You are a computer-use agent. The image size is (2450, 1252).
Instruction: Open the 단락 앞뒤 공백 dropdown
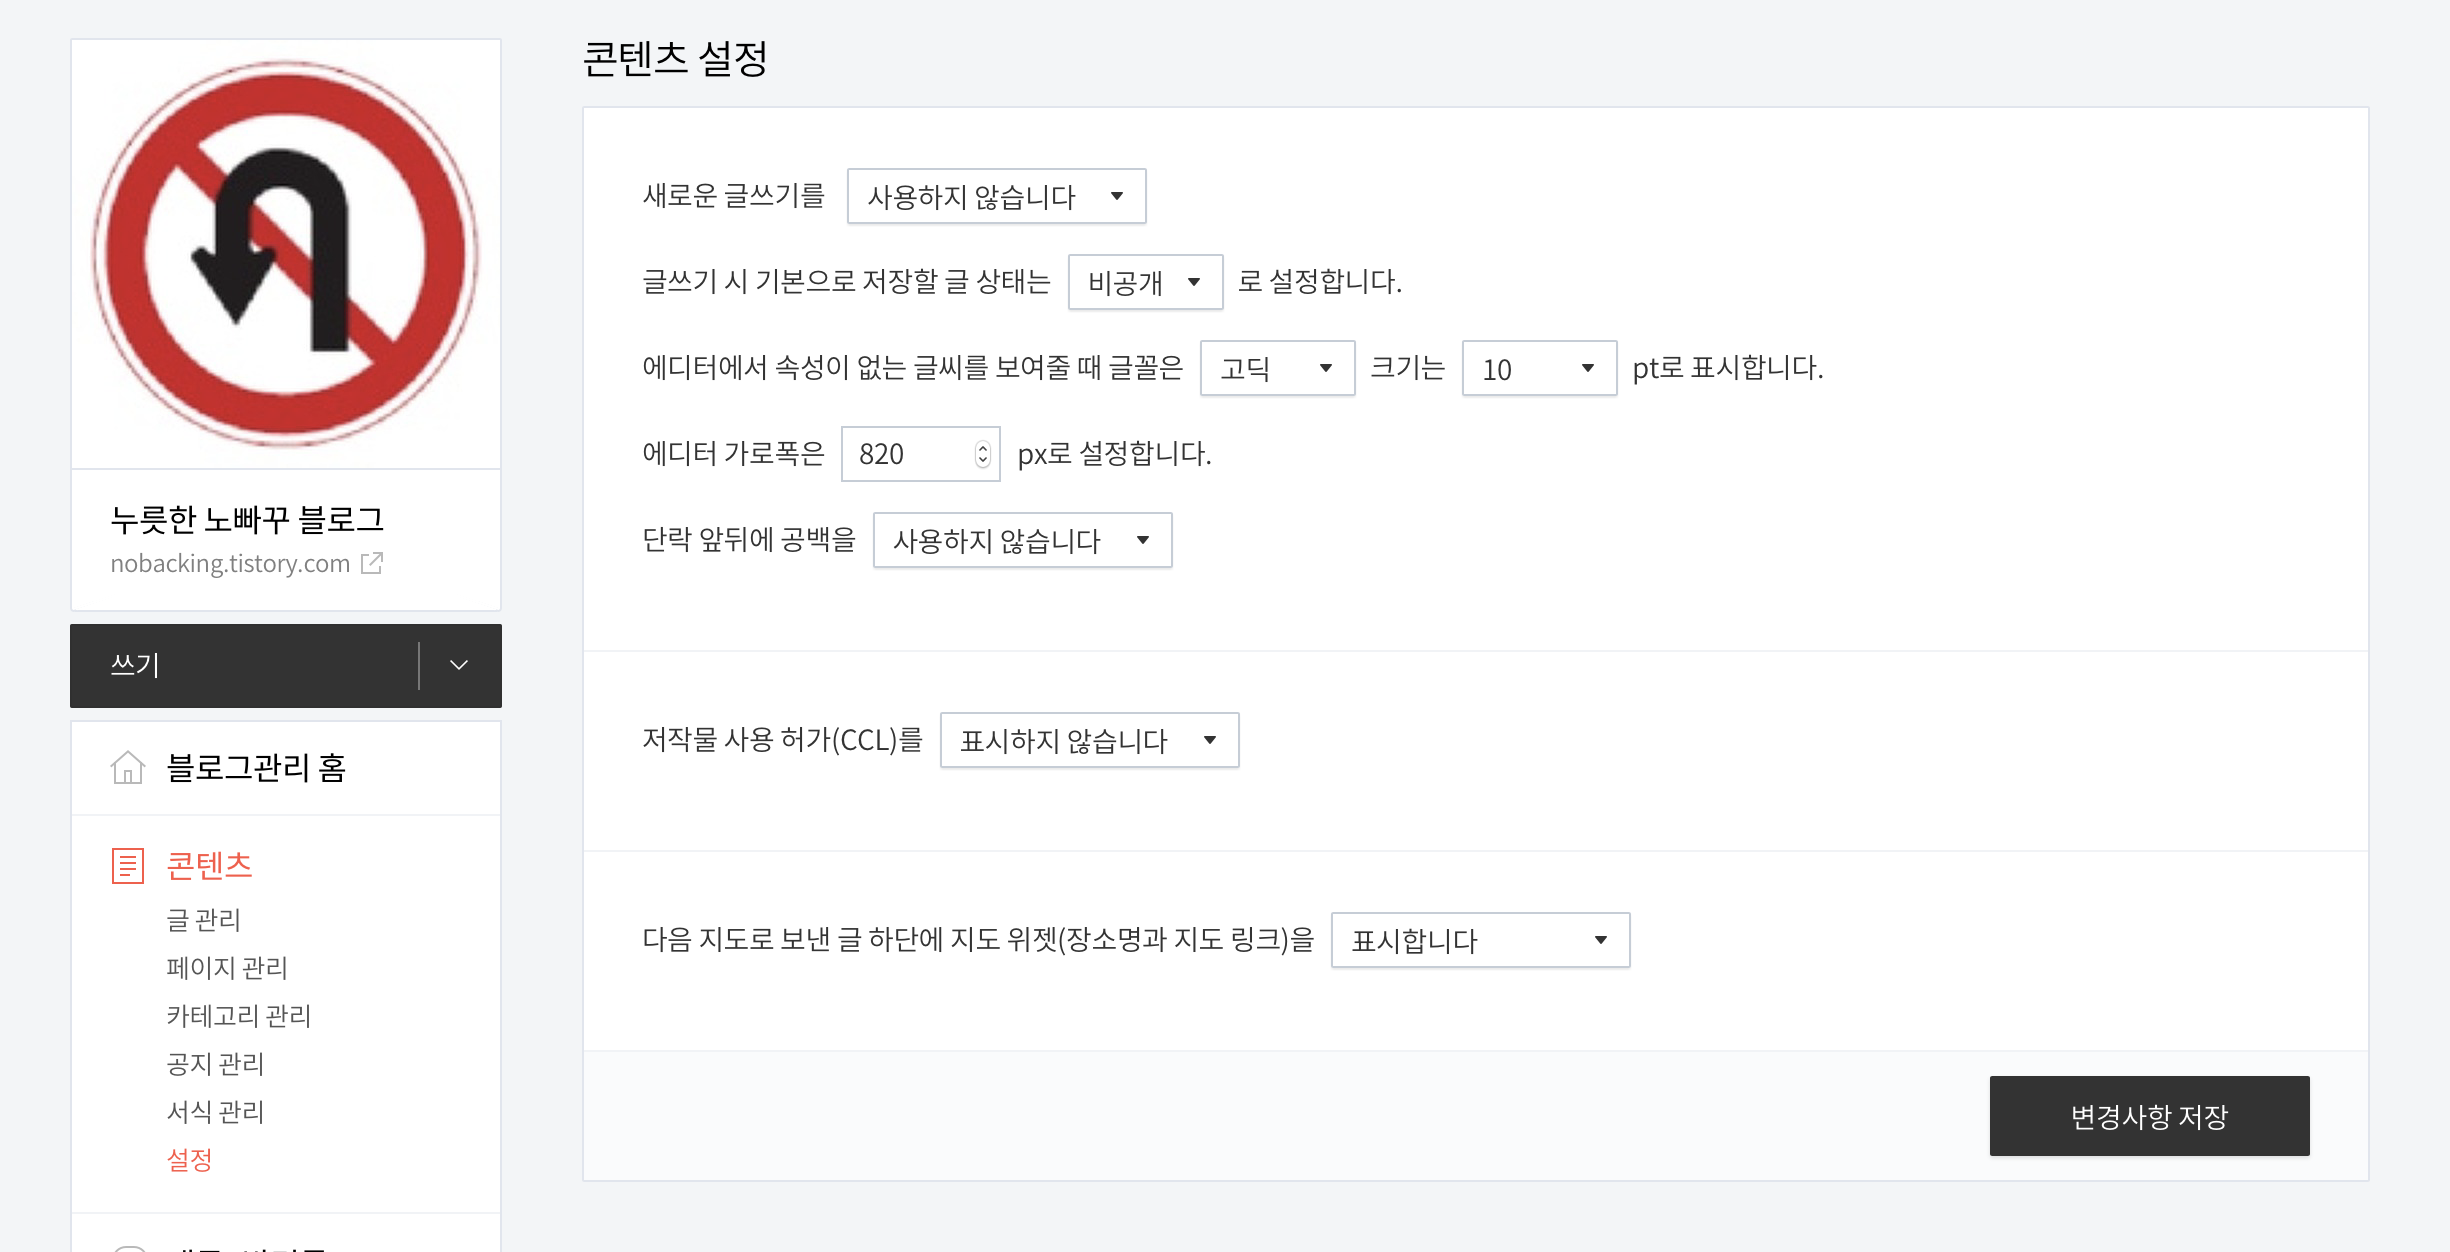[1022, 540]
